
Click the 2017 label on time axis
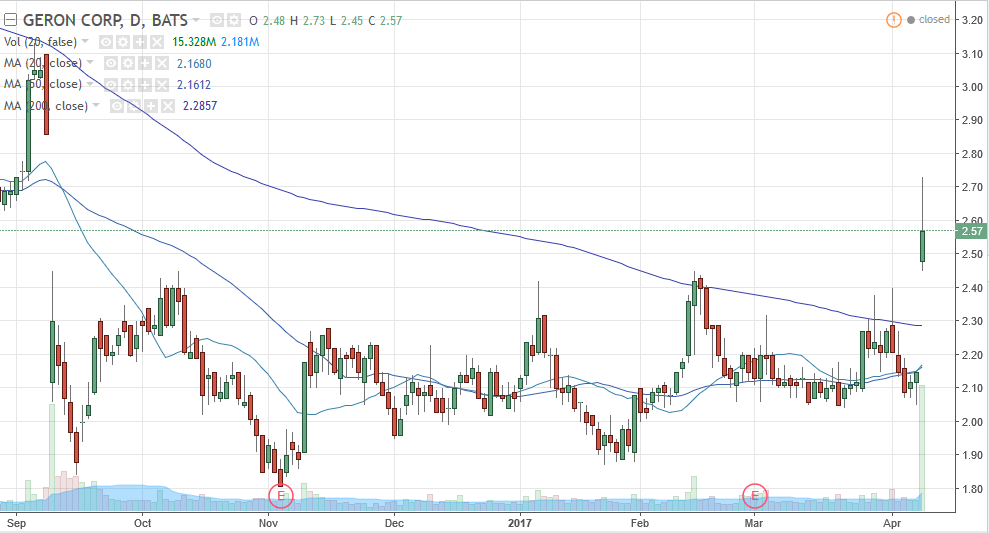point(520,523)
